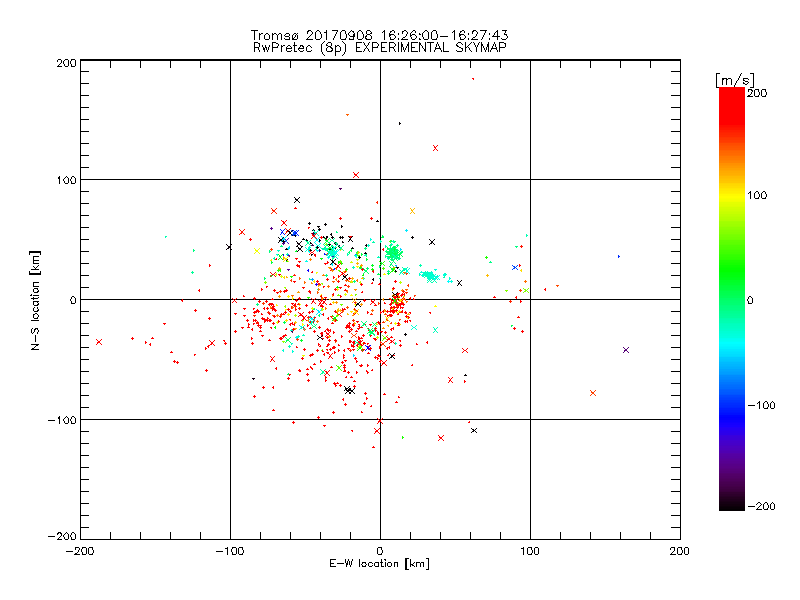Screen dimensions: 800x600
Task: Click the y-axis tick label '0'
Action: point(73,300)
